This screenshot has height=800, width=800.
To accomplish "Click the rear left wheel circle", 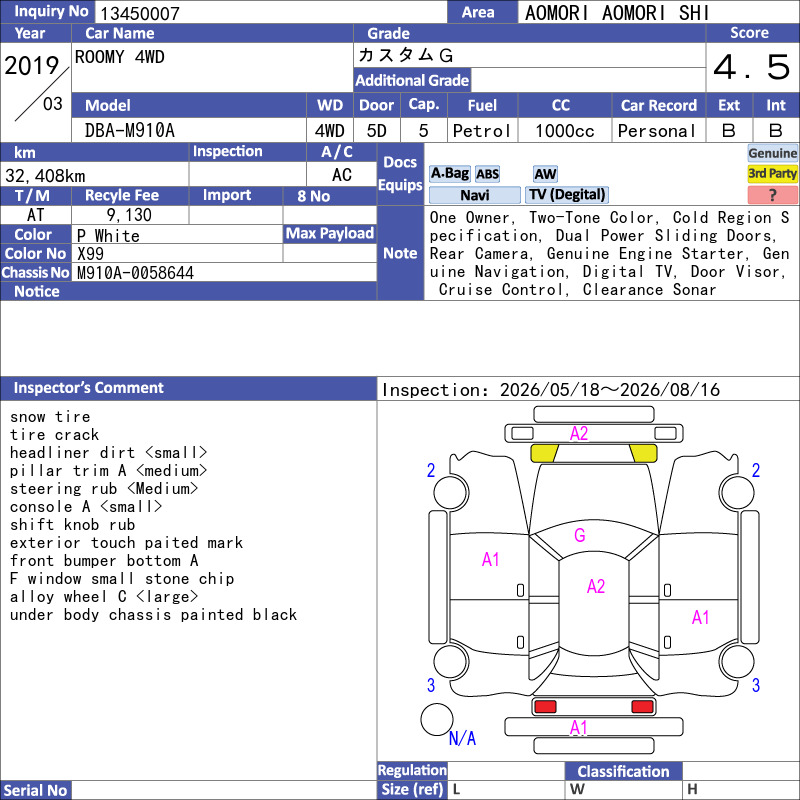I will click(x=451, y=661).
